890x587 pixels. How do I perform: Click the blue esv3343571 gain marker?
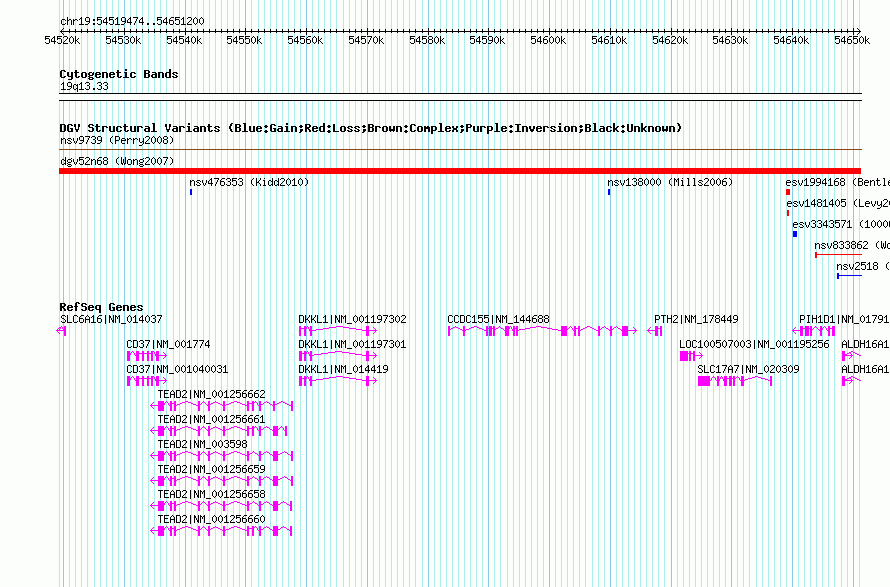coord(795,234)
